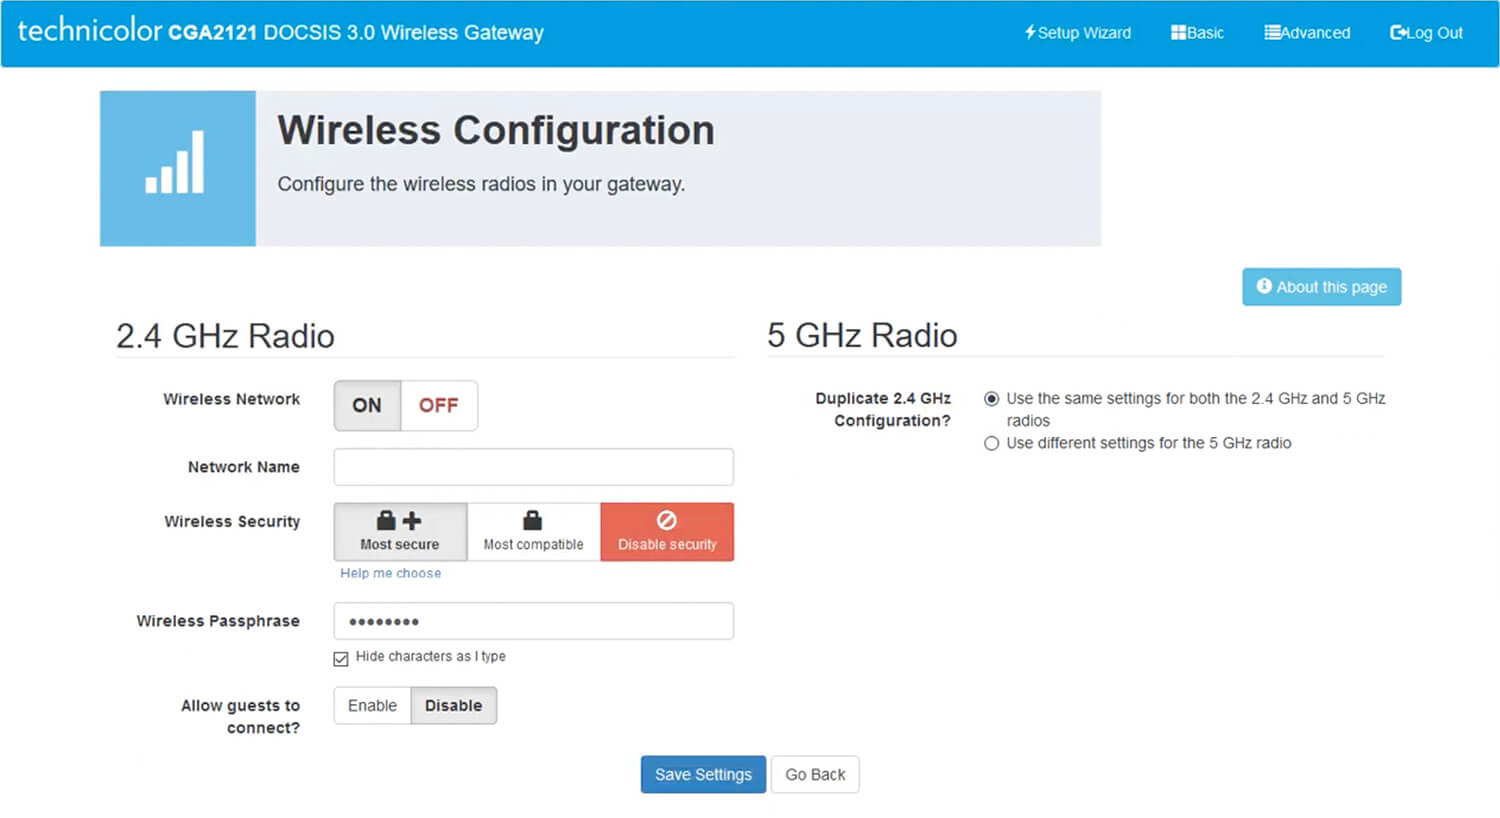Viewport: 1500px width, 818px height.
Task: Select Most secure lock-plus icon
Action: 399,520
